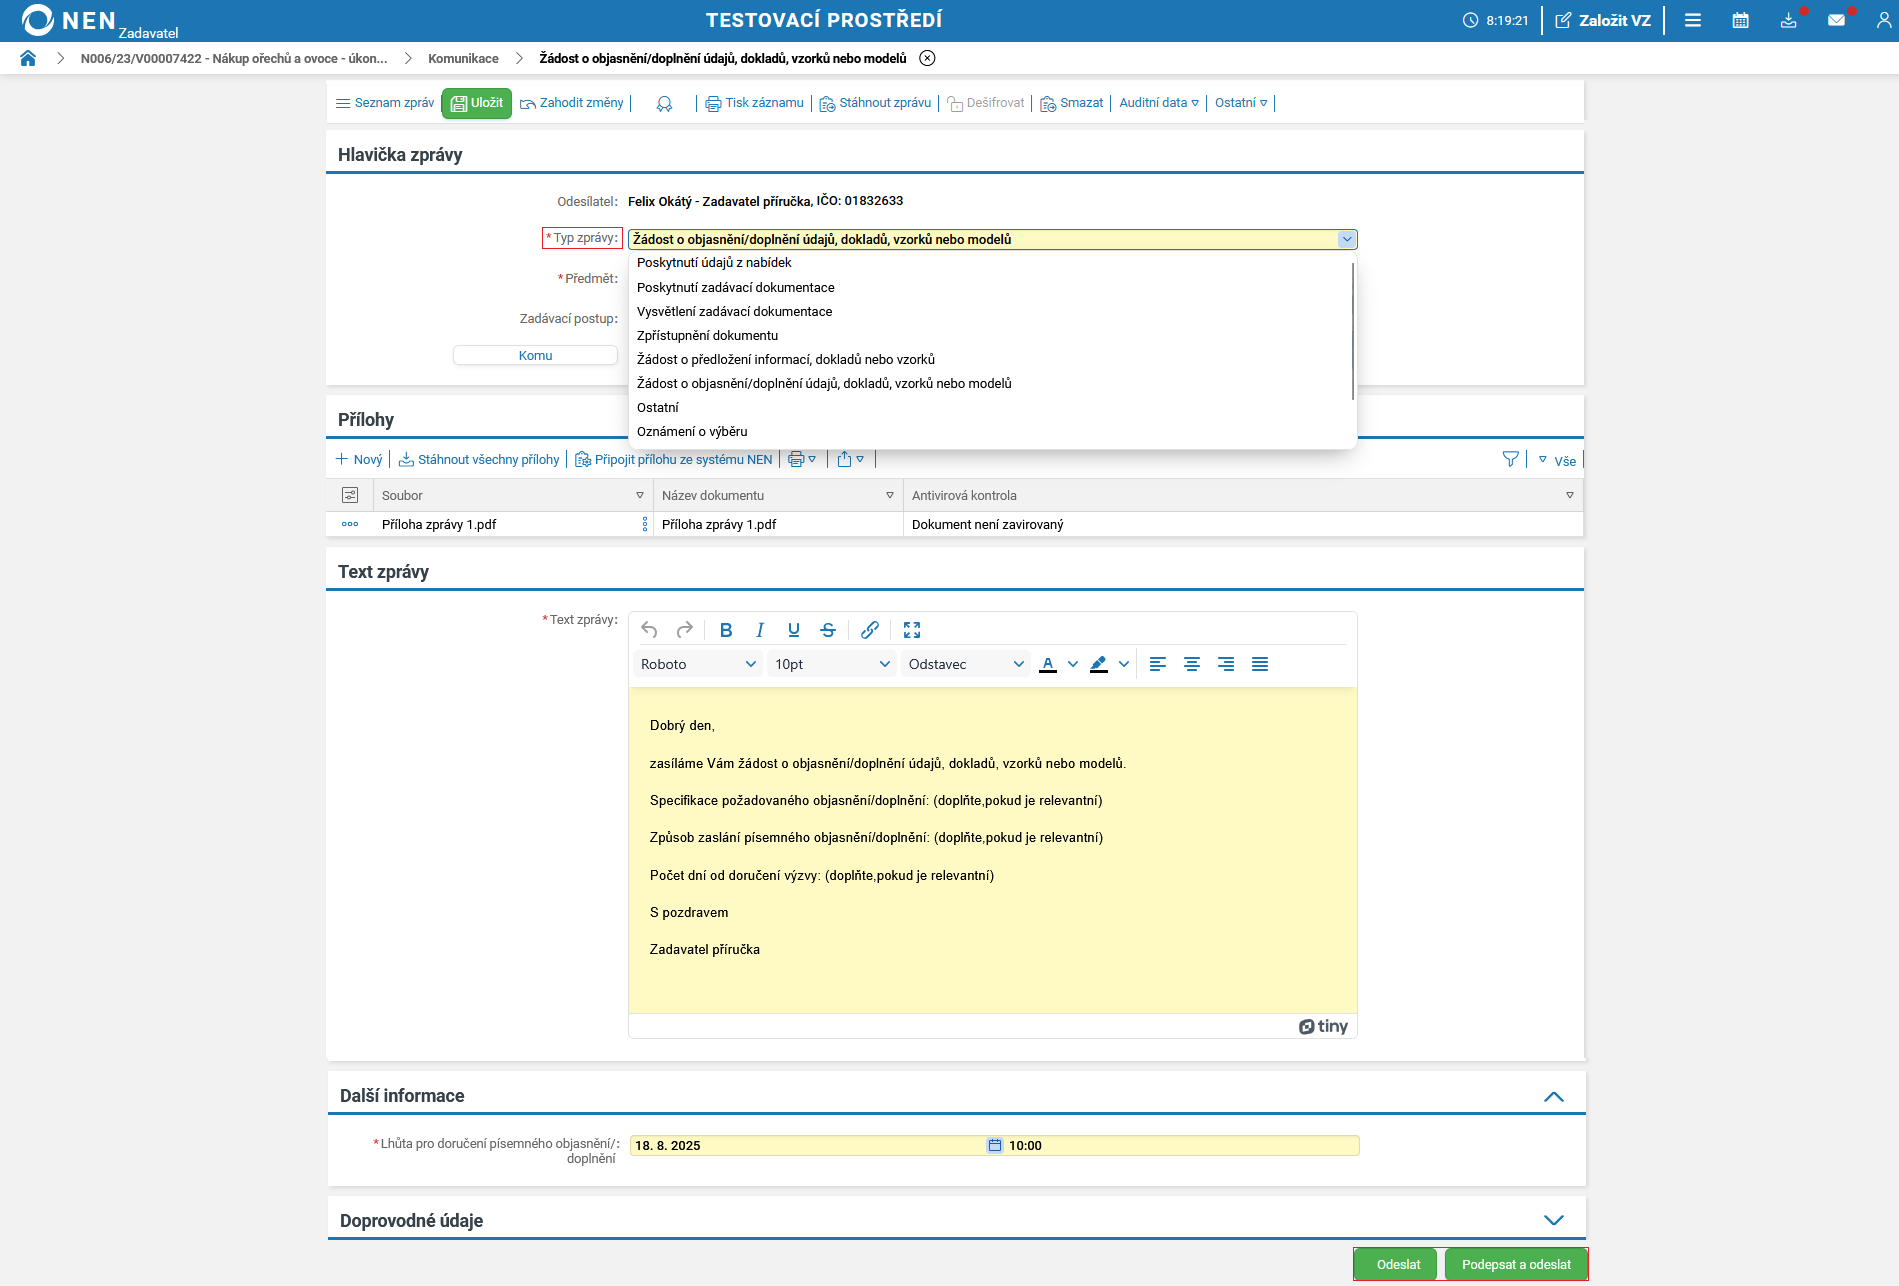The height and width of the screenshot is (1286, 1899).
Task: Add new attachment with Nový
Action: (359, 460)
